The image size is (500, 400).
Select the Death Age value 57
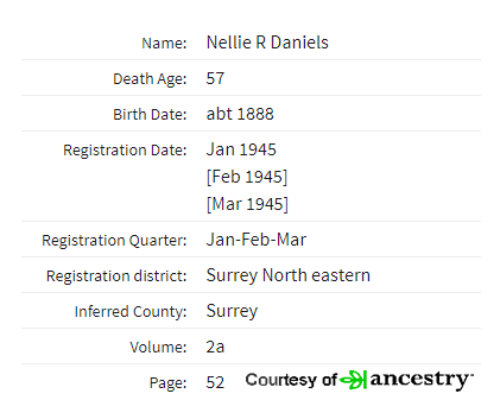(215, 79)
